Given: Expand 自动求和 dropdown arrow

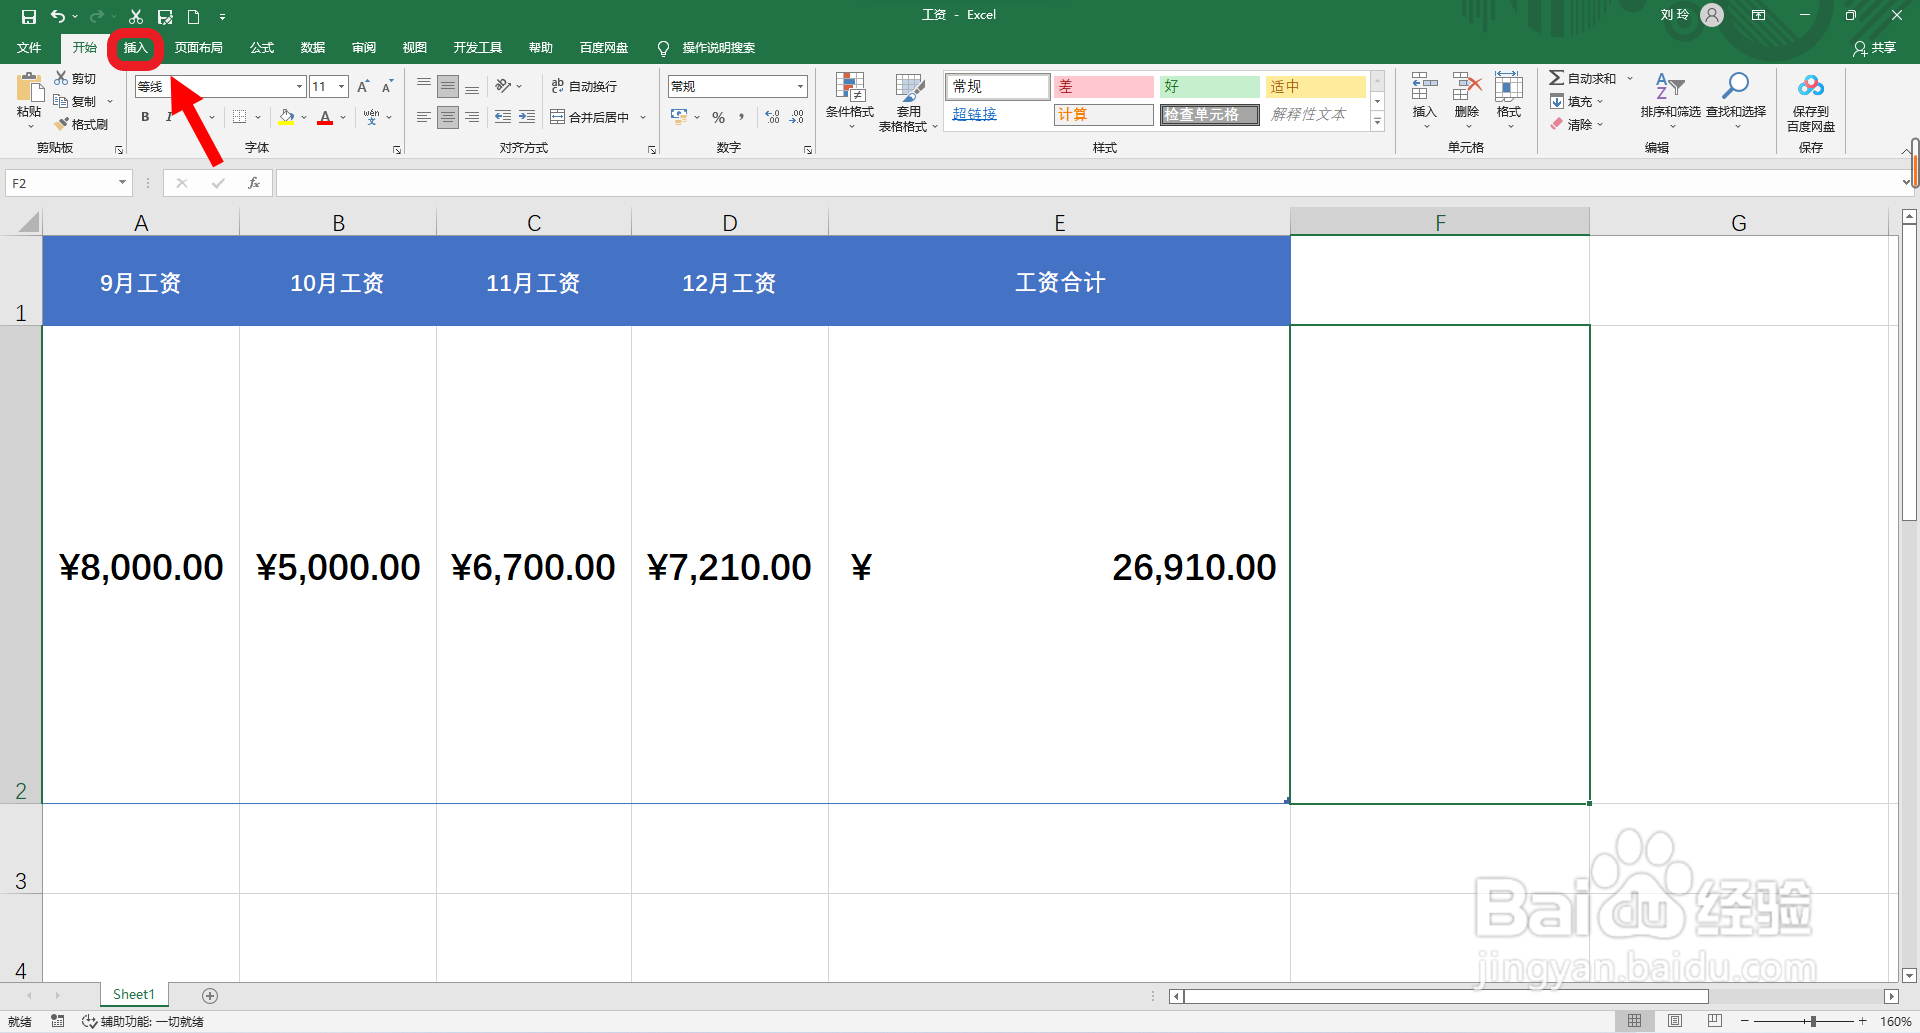Looking at the screenshot, I should [1629, 78].
